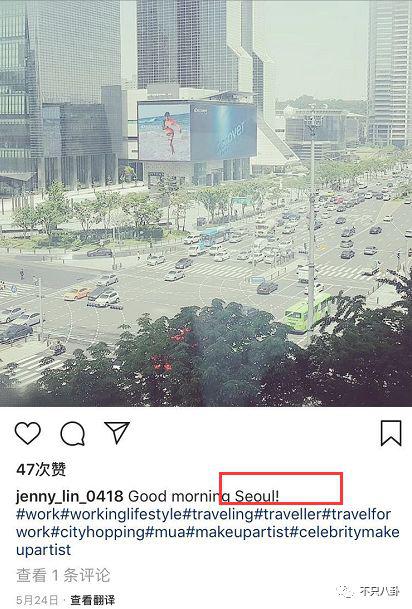The image size is (412, 609).
Task: Open hashtag #makeupartist
Action: tap(238, 532)
